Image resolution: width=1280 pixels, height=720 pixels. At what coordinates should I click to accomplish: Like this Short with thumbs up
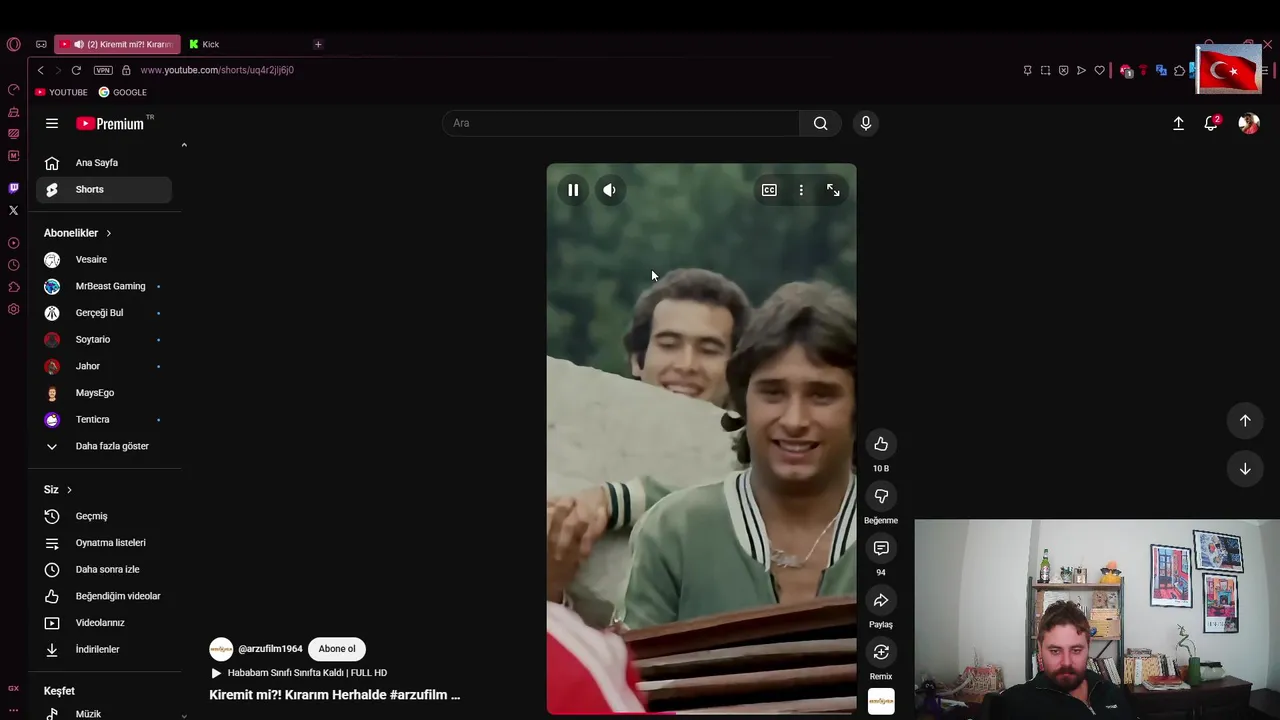pyautogui.click(x=881, y=444)
